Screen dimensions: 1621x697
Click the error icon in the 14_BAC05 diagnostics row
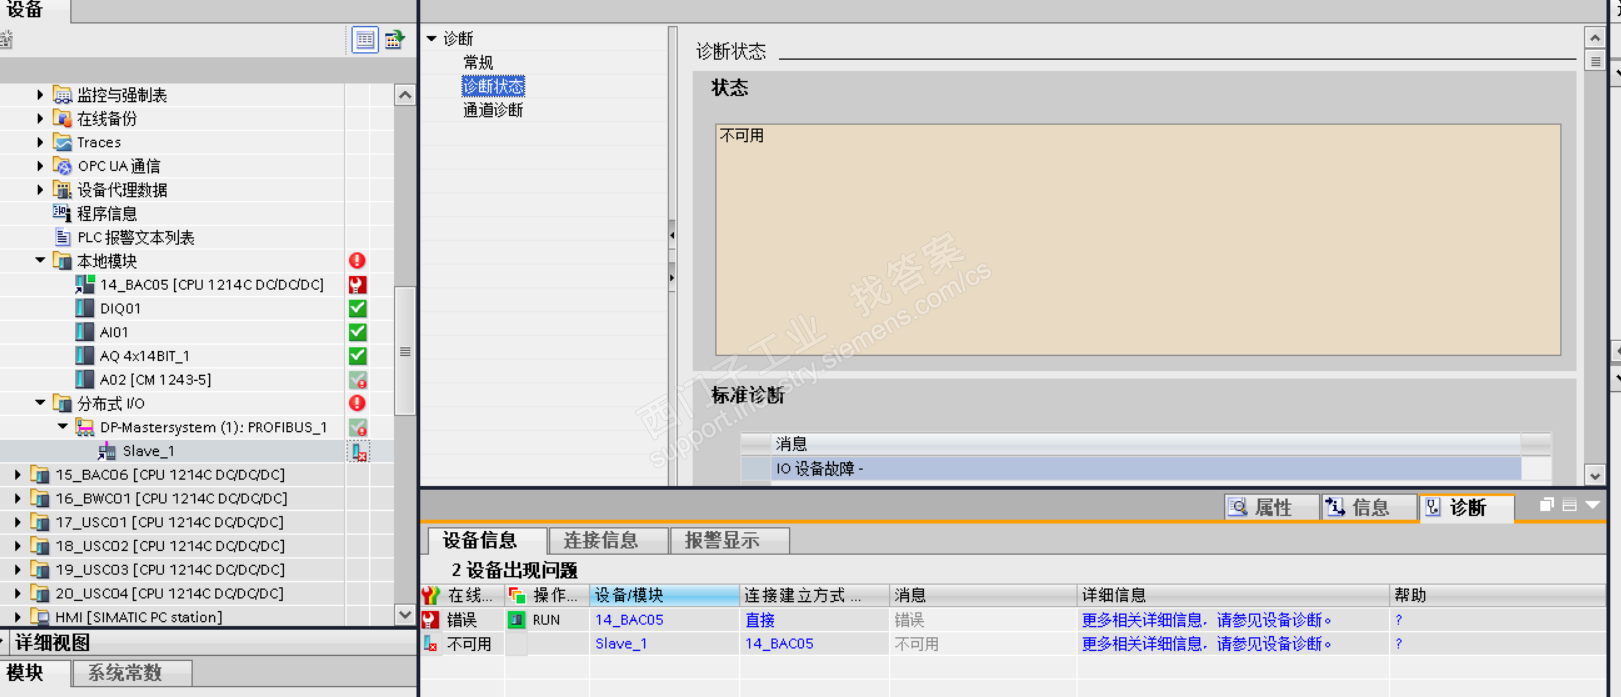click(x=431, y=620)
